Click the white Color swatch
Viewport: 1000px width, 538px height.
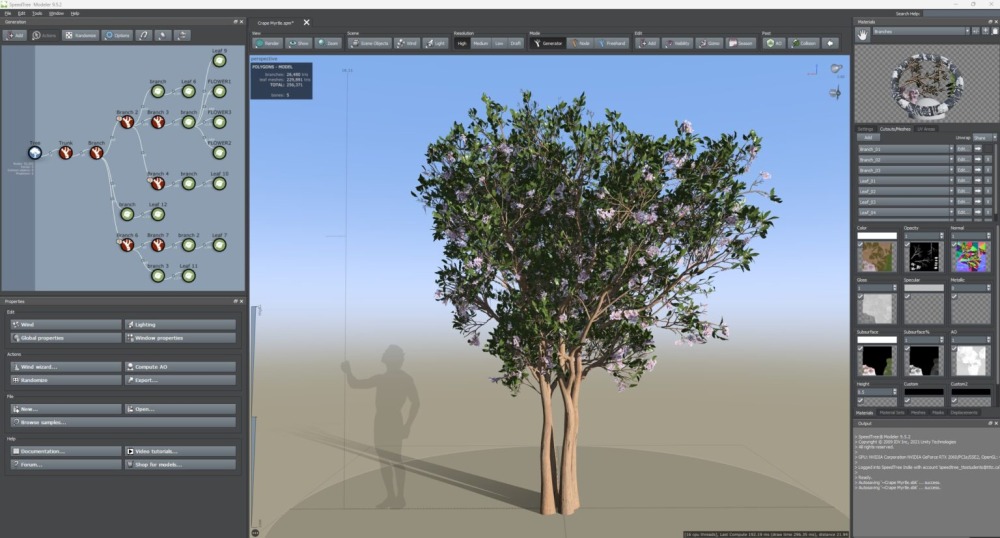click(x=877, y=236)
